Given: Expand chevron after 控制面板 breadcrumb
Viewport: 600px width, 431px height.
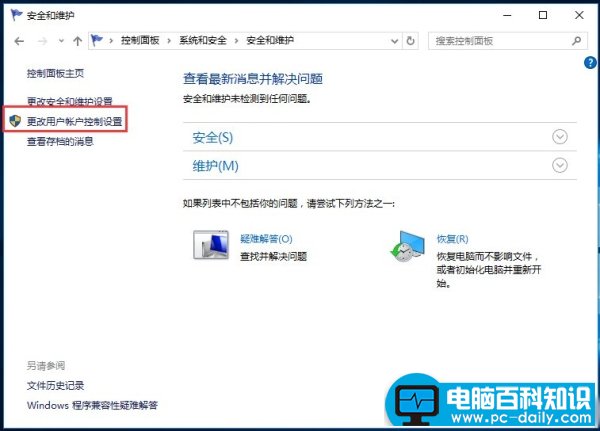Looking at the screenshot, I should 169,41.
